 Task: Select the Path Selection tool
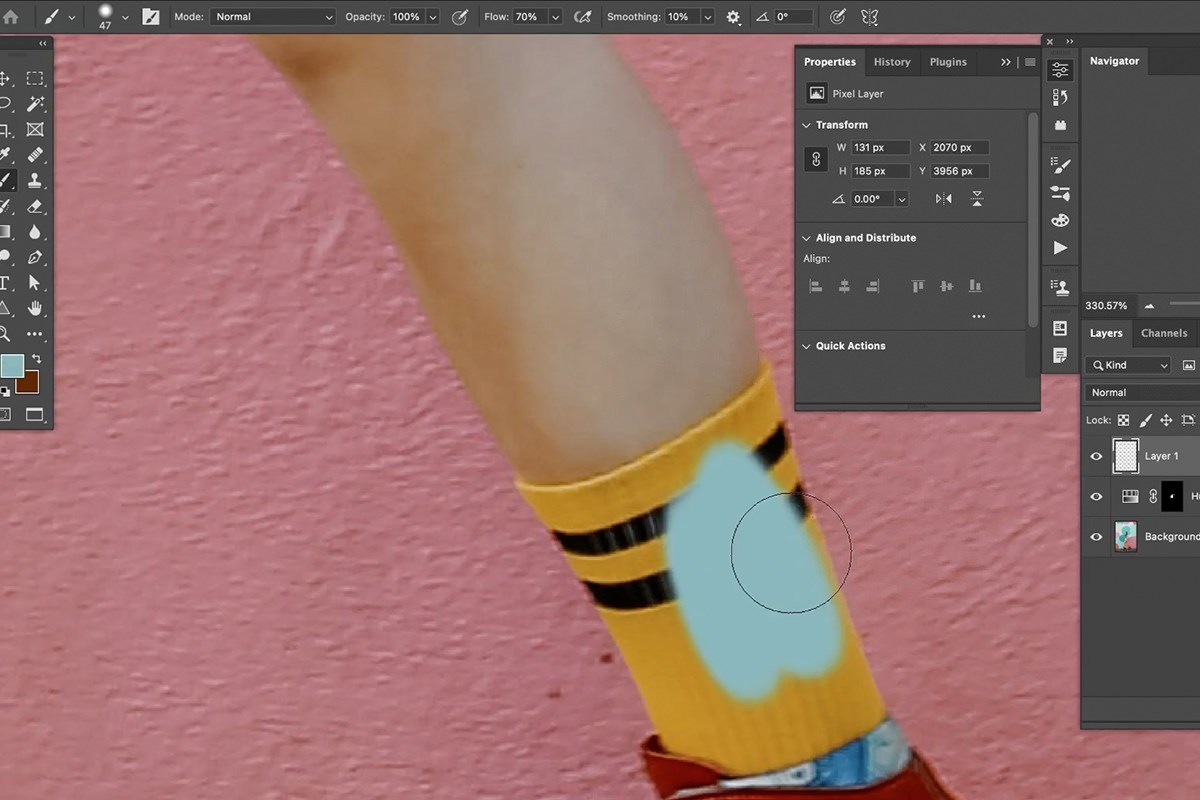point(35,283)
